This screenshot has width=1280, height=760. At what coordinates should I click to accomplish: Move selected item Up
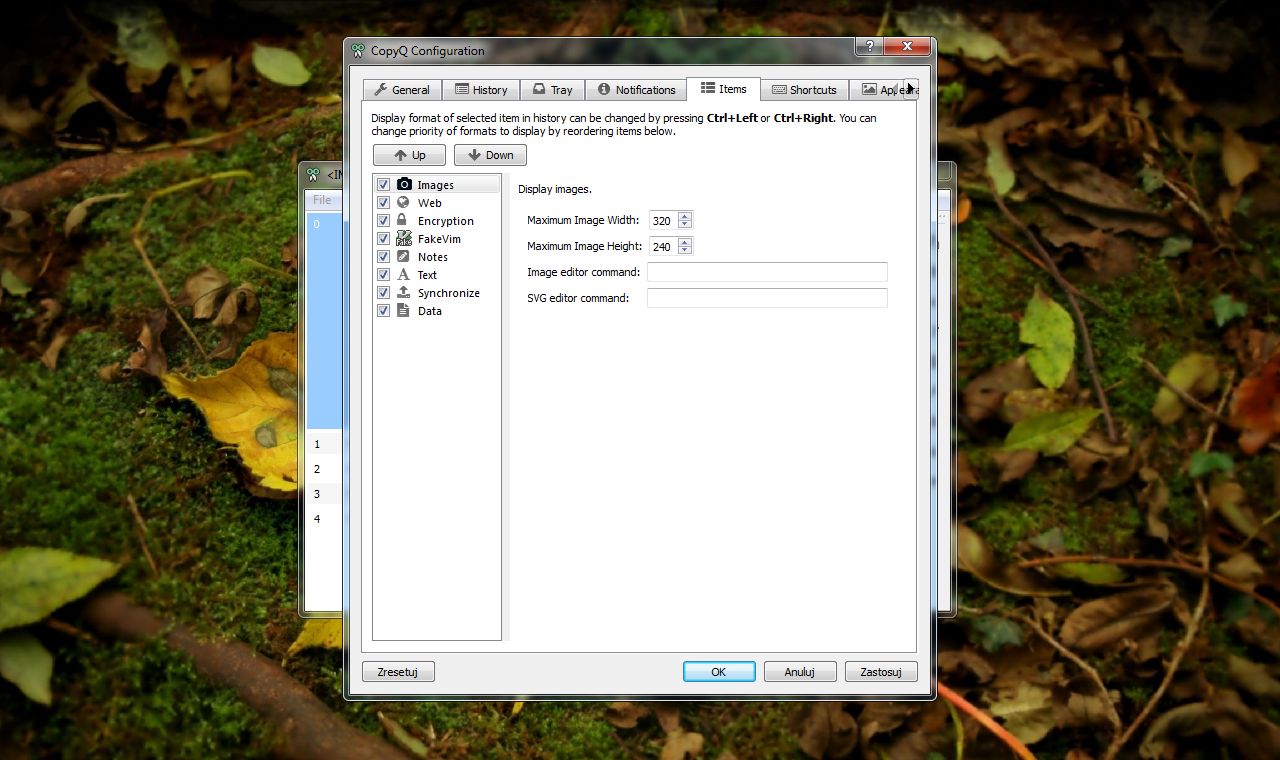pyautogui.click(x=409, y=155)
